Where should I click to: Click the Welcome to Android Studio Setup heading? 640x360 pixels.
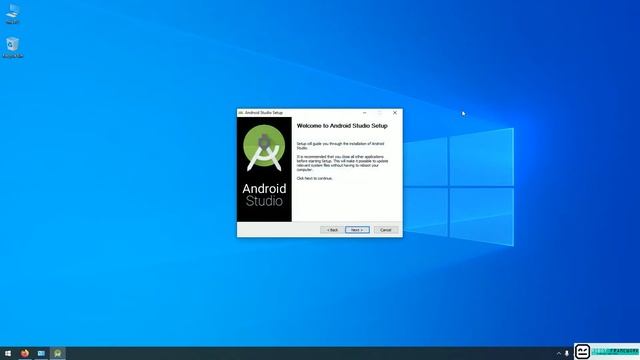[x=342, y=126]
